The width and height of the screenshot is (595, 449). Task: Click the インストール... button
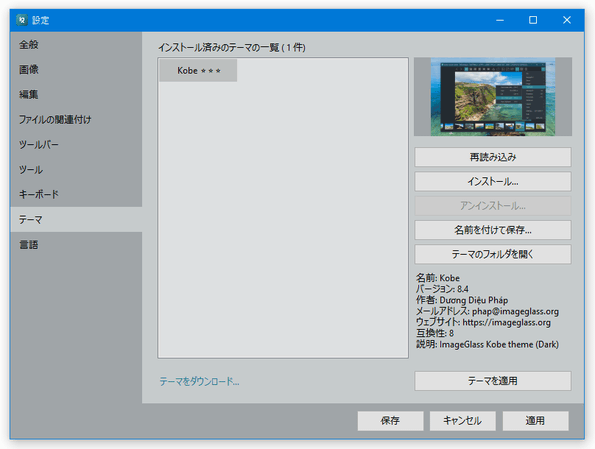click(x=493, y=181)
